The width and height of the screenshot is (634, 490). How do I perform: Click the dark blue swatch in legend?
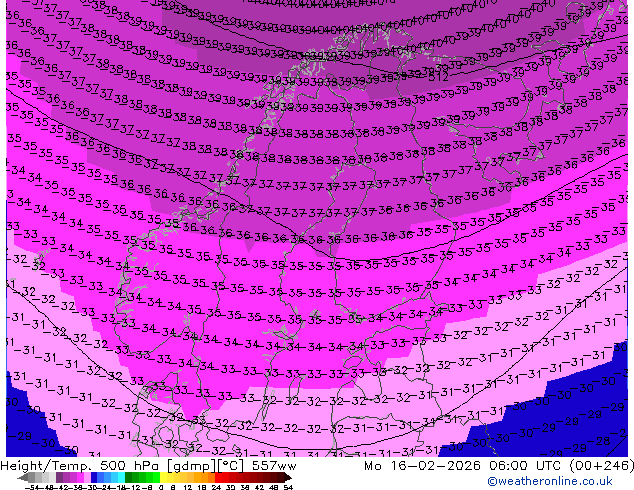pyautogui.click(x=94, y=478)
